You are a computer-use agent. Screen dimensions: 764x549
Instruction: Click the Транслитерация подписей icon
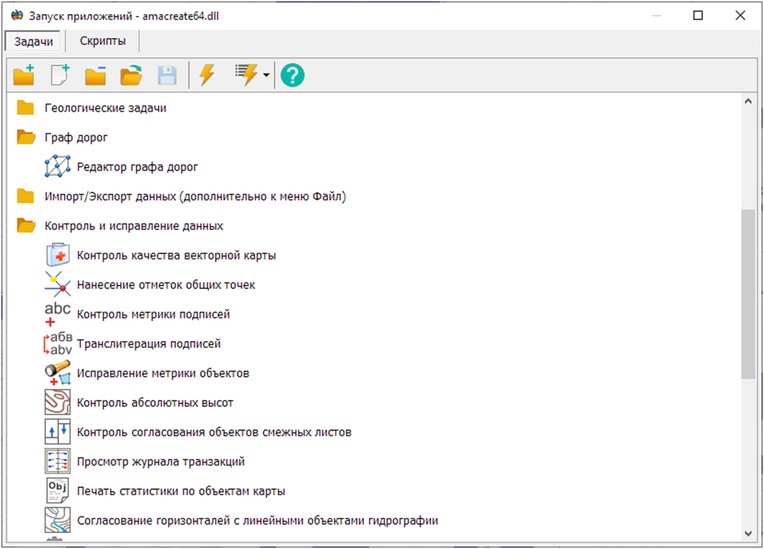coord(58,344)
